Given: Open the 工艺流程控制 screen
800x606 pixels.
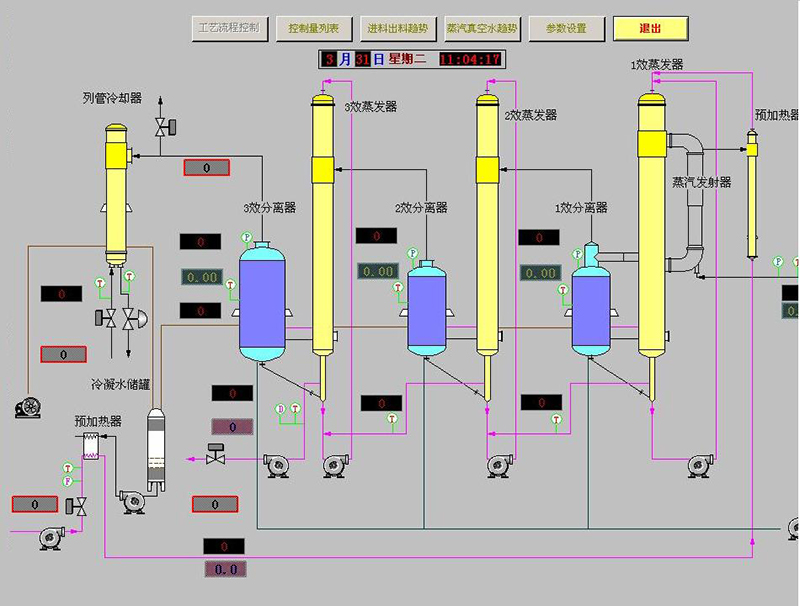Looking at the screenshot, I should (230, 28).
